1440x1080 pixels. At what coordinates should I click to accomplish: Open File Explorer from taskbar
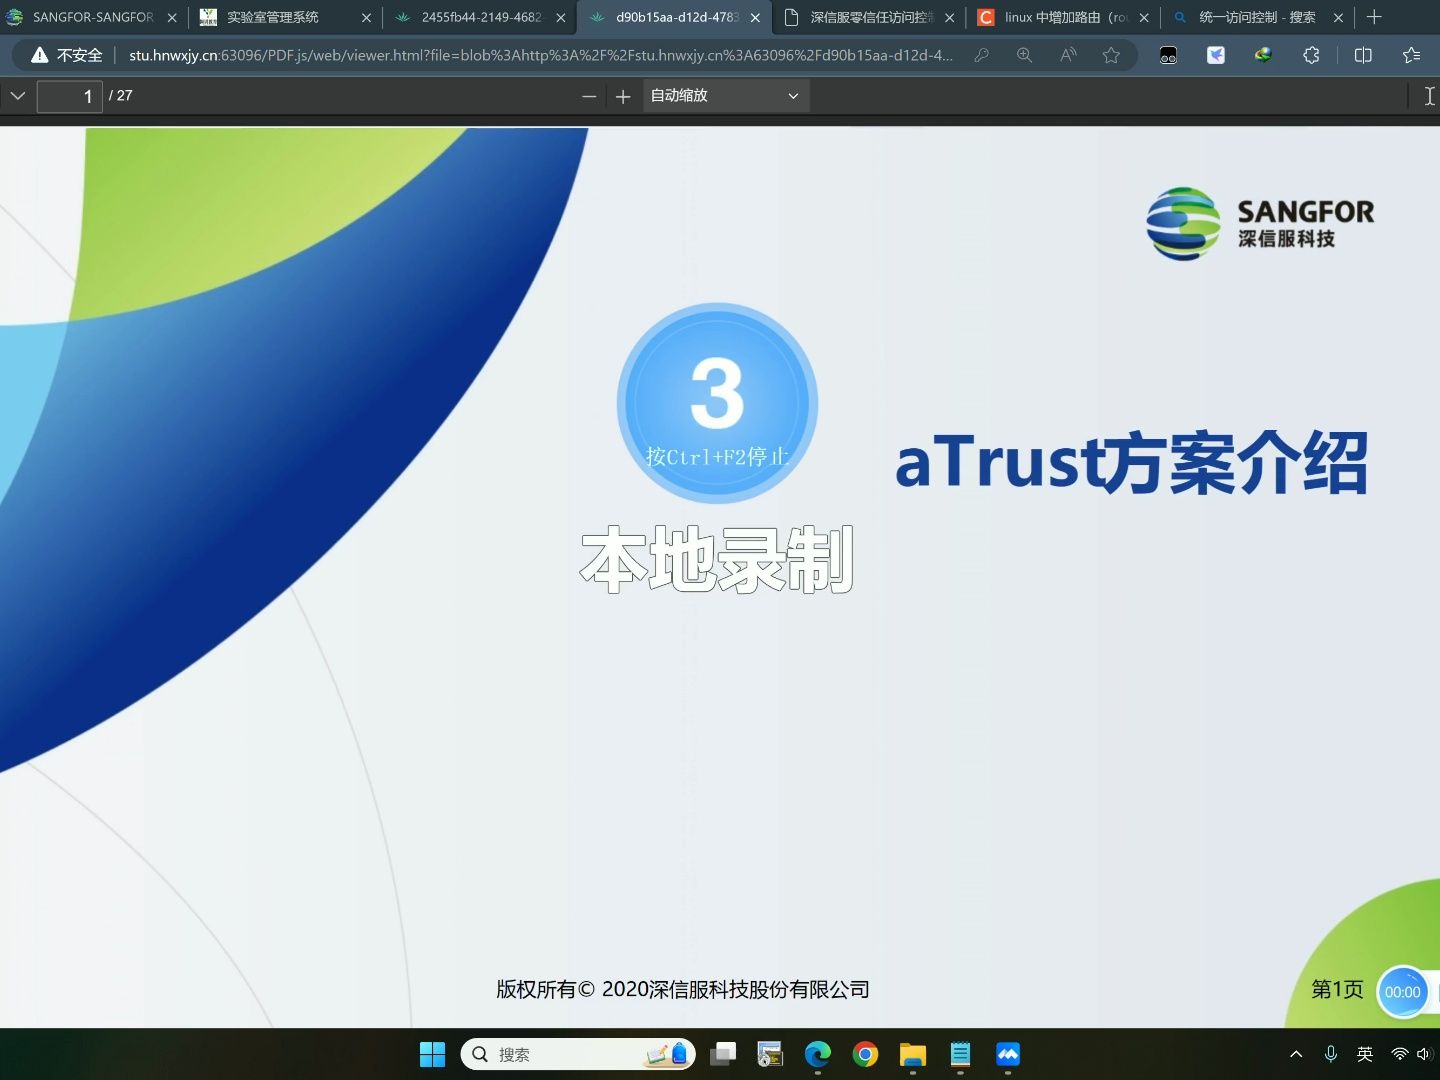coord(913,1054)
